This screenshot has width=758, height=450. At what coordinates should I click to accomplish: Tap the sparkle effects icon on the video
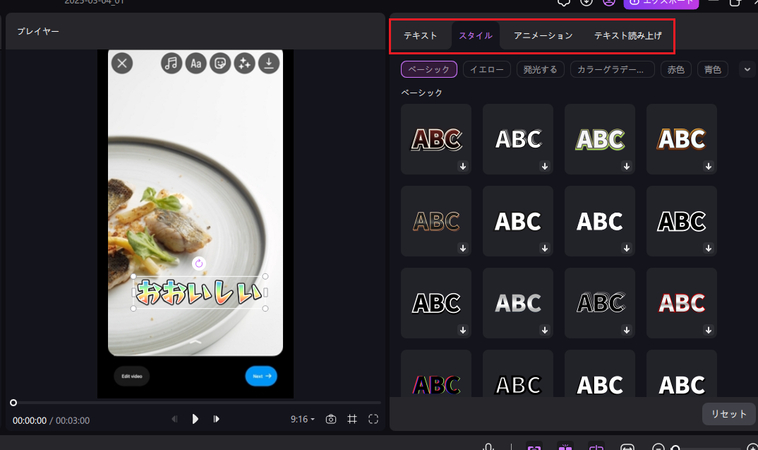[245, 63]
